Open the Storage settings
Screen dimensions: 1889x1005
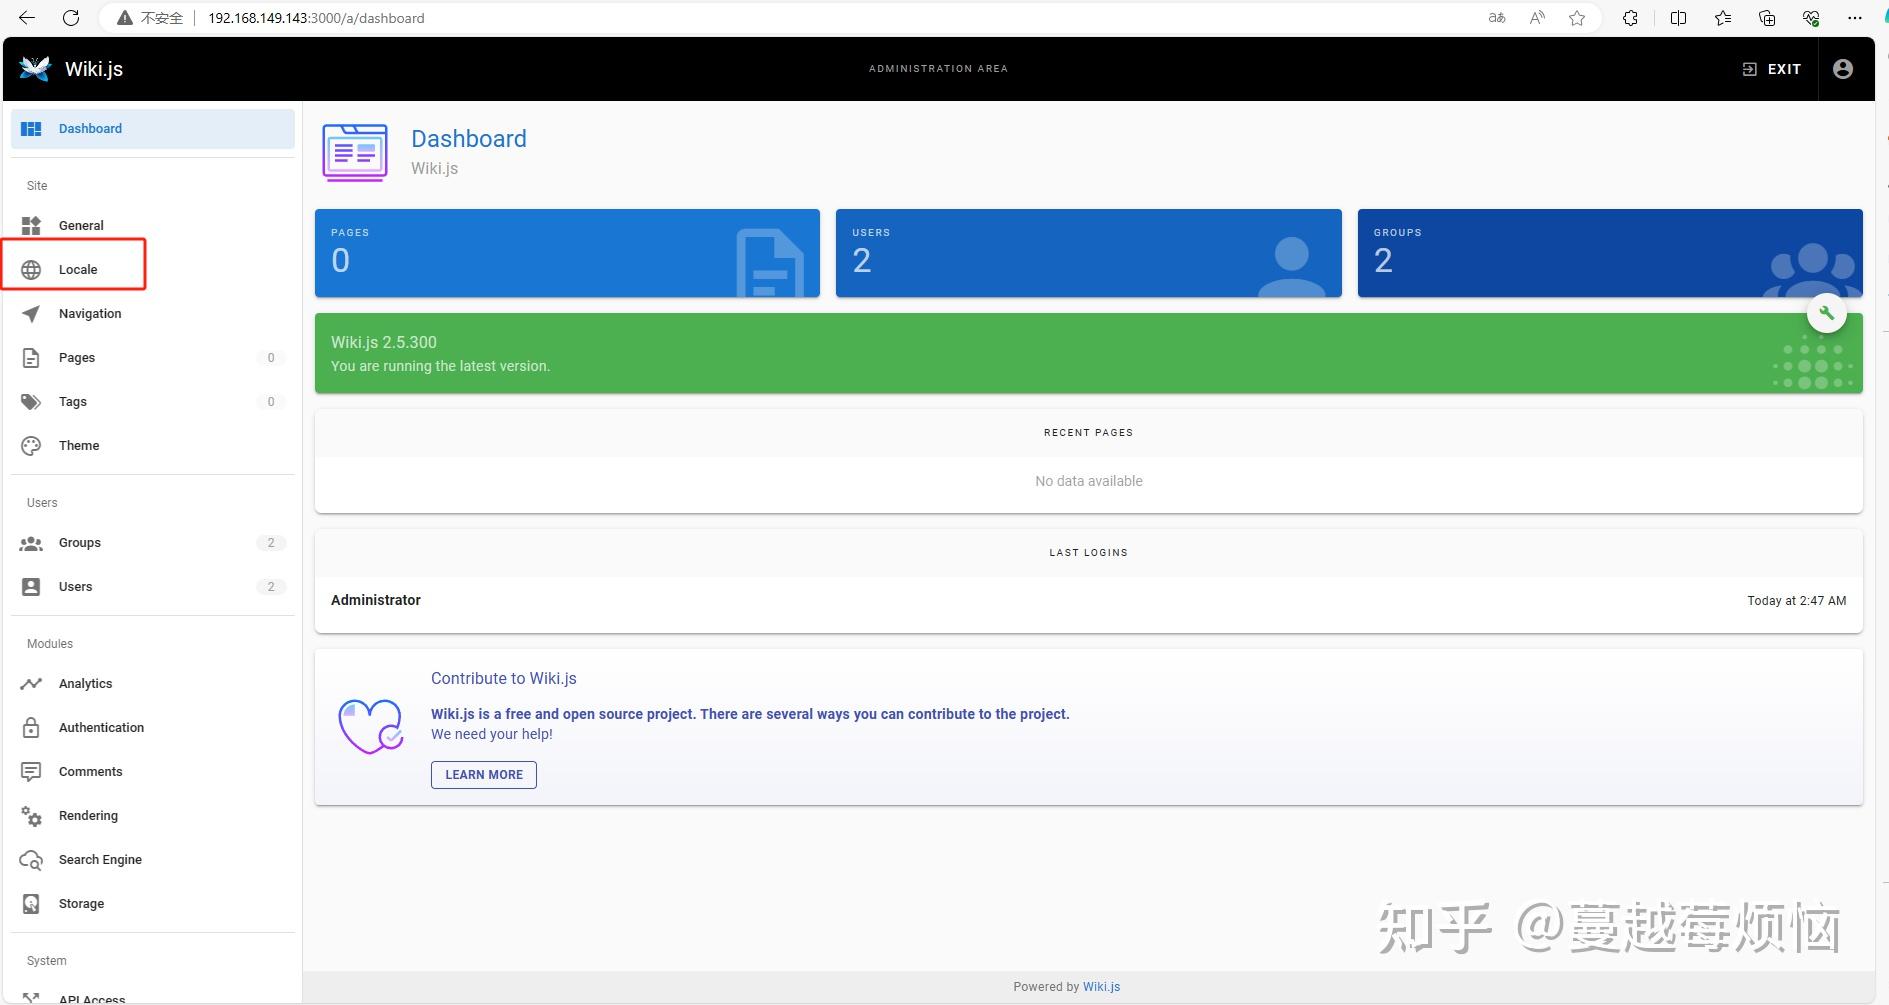[x=81, y=903]
